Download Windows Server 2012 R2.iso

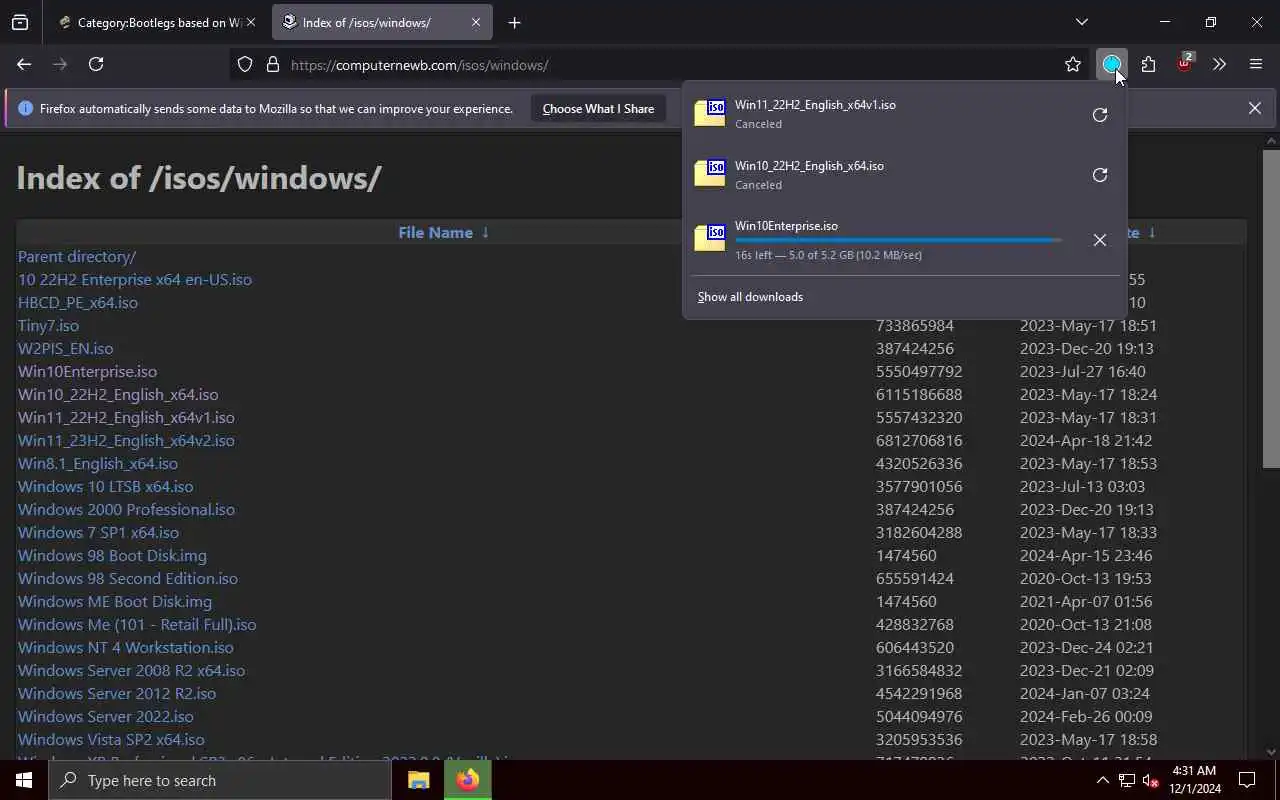pyautogui.click(x=117, y=693)
